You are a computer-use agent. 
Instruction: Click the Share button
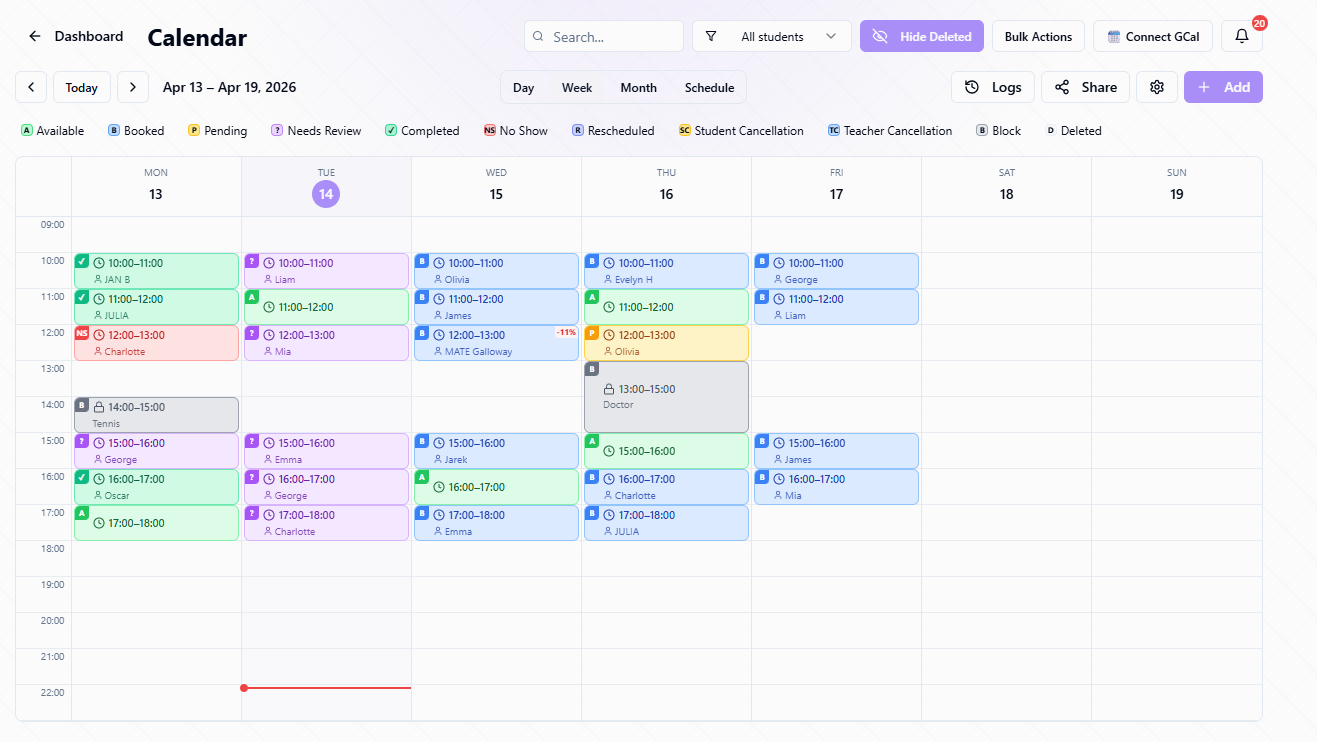pos(1086,87)
